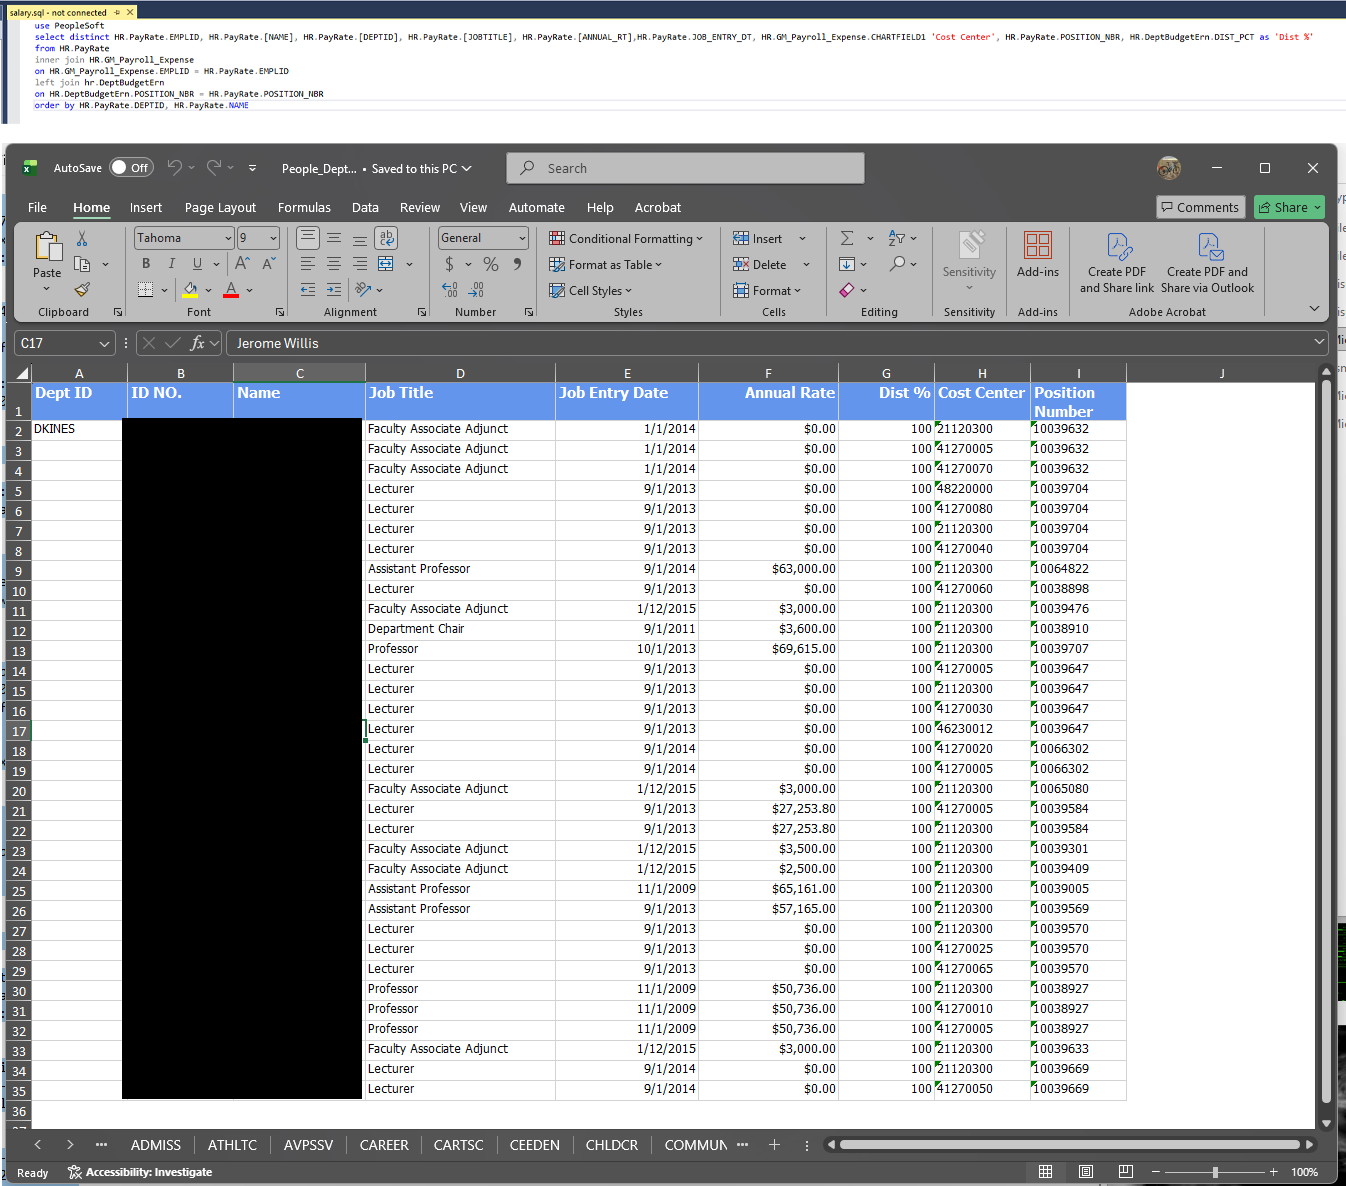Open the File menu
The width and height of the screenshot is (1346, 1186).
click(37, 207)
